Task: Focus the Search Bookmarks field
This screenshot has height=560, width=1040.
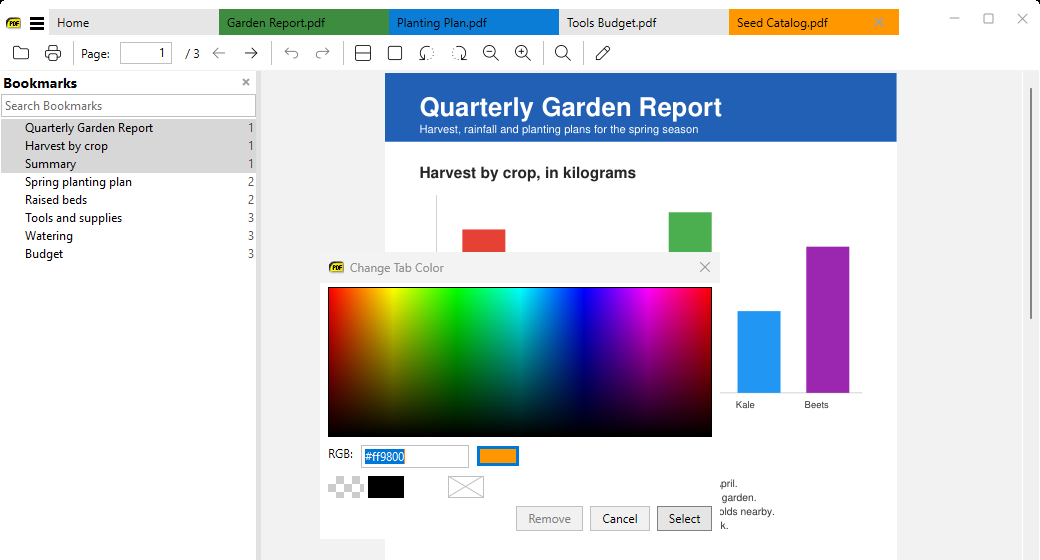Action: click(129, 105)
